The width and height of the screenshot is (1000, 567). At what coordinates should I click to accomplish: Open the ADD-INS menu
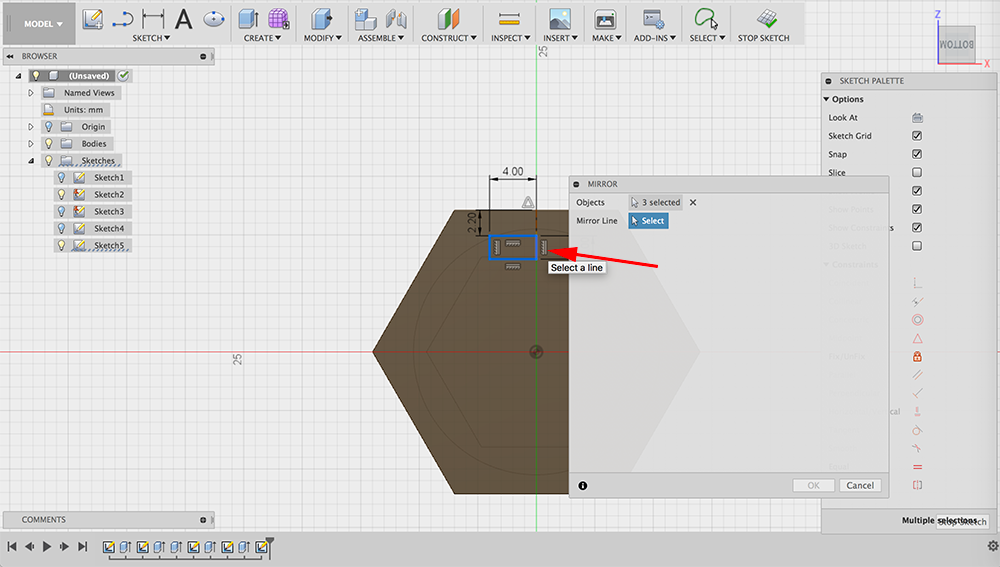coord(654,38)
